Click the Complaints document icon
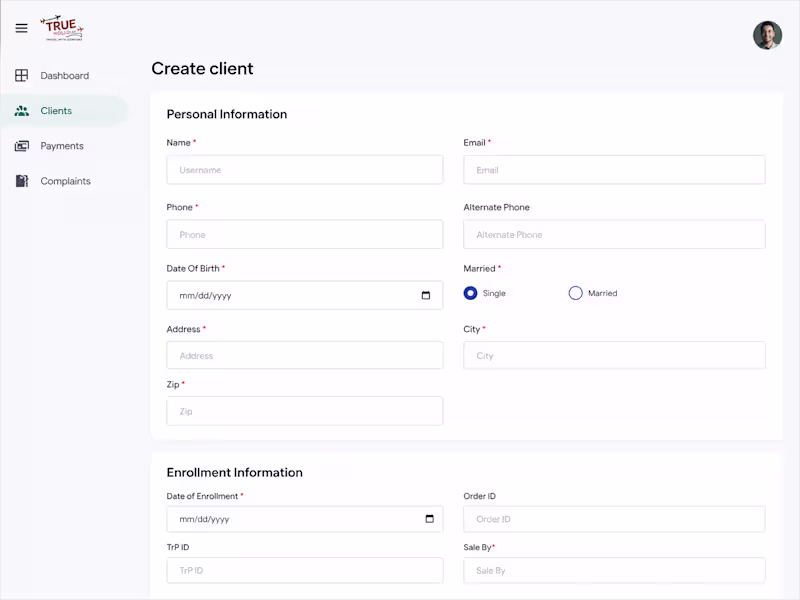The width and height of the screenshot is (800, 600). point(21,181)
